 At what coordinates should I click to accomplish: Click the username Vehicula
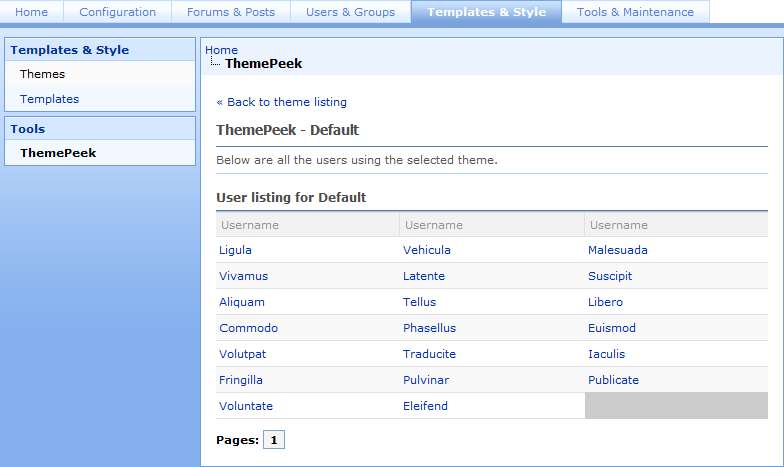pyautogui.click(x=427, y=250)
